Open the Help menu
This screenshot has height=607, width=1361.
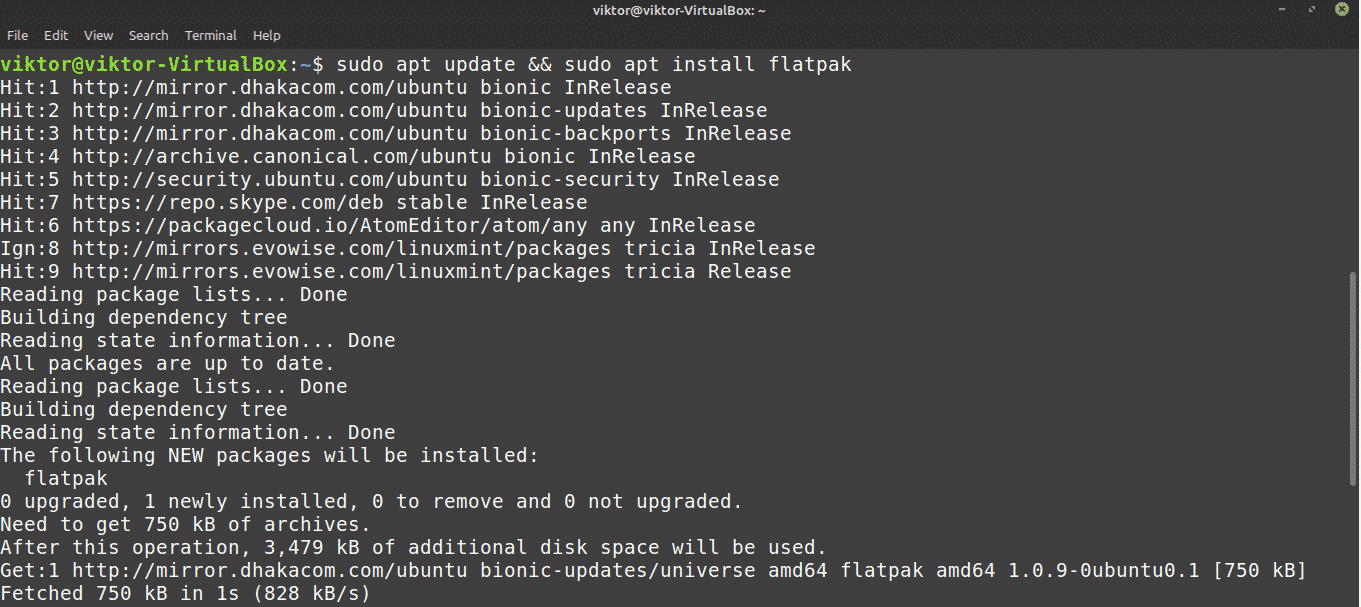[267, 35]
